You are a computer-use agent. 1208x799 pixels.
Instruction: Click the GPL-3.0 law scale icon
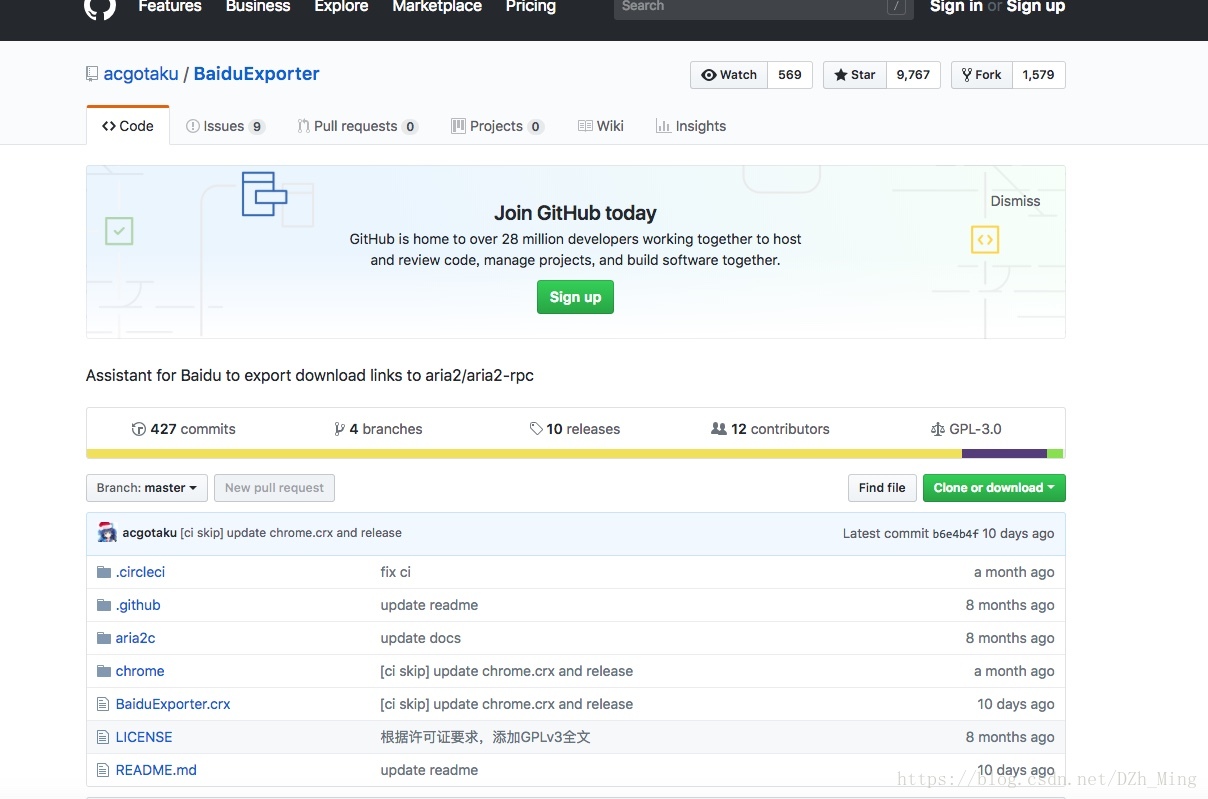[937, 429]
